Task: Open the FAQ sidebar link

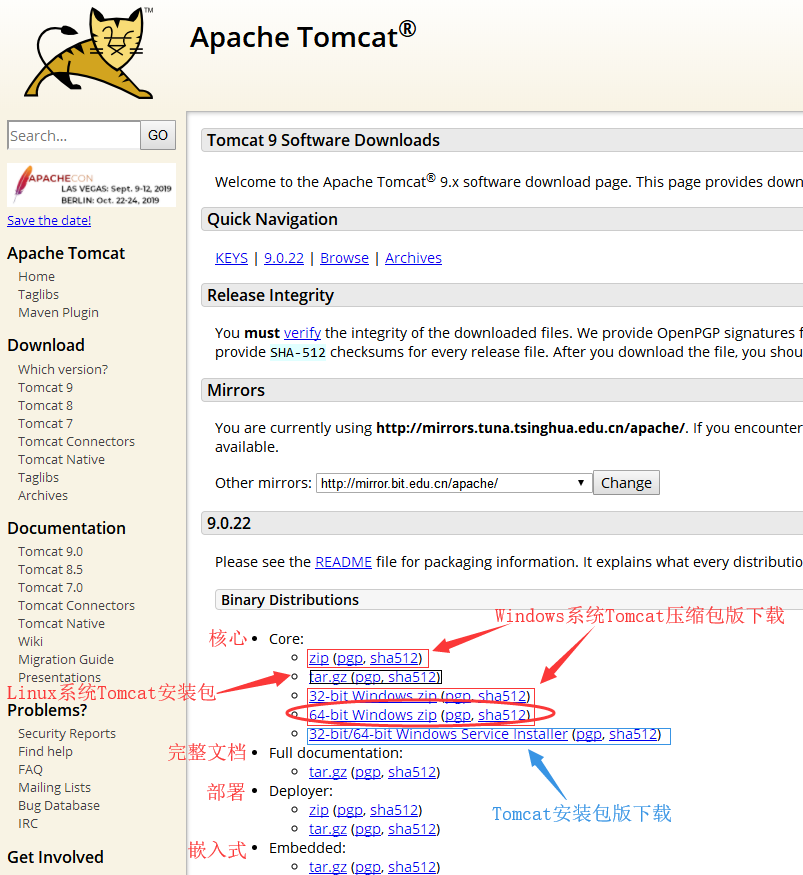Action: point(30,770)
